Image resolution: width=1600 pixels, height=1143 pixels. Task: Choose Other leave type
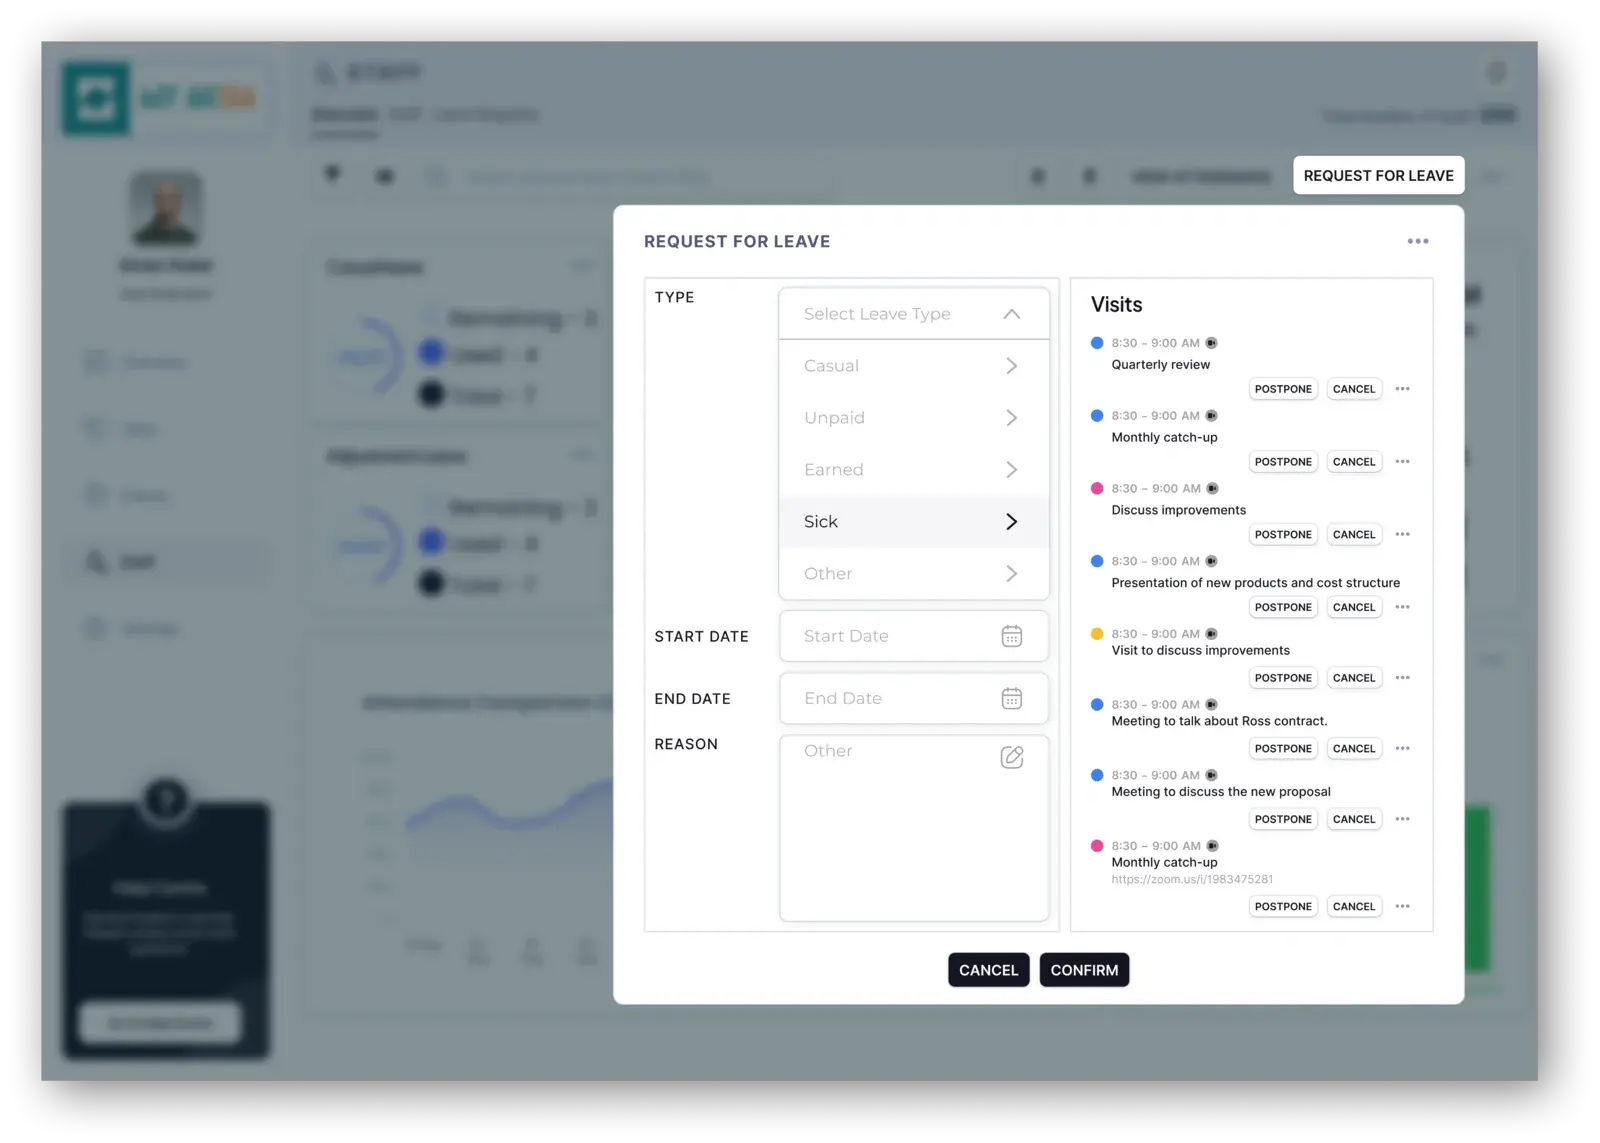pos(913,574)
